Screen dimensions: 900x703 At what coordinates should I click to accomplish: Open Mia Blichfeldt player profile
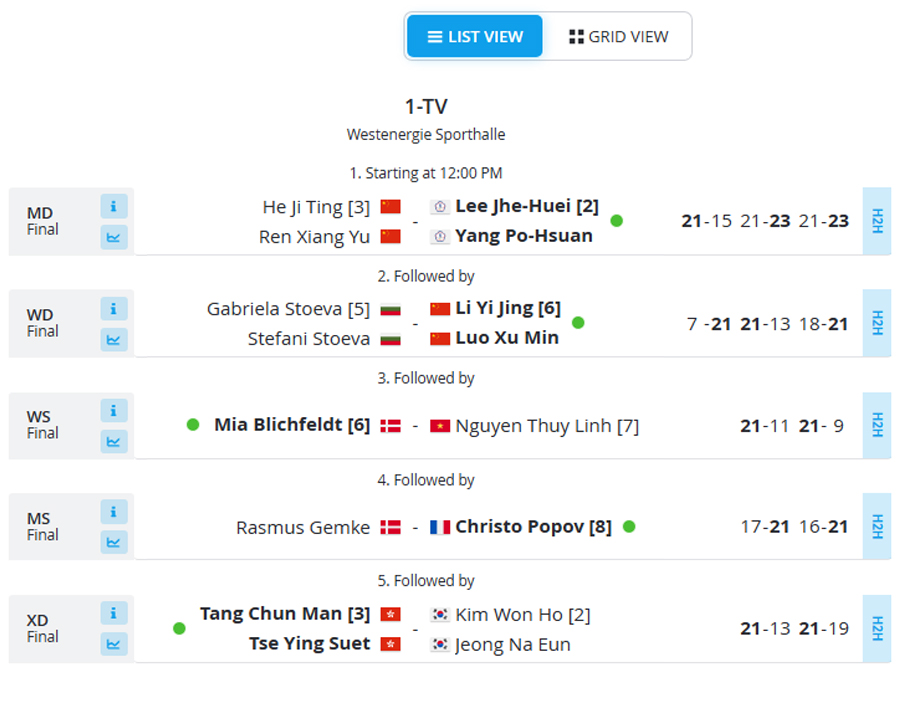click(292, 425)
